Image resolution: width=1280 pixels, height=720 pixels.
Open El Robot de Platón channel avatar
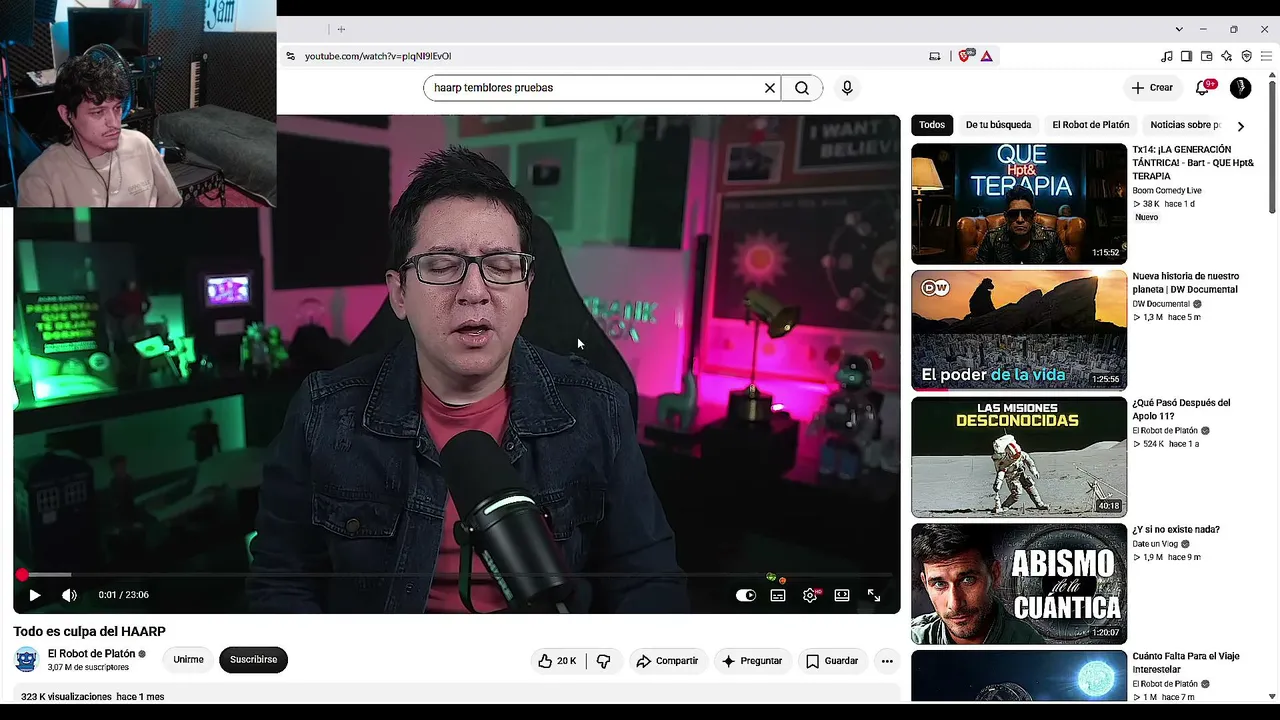pyautogui.click(x=26, y=660)
